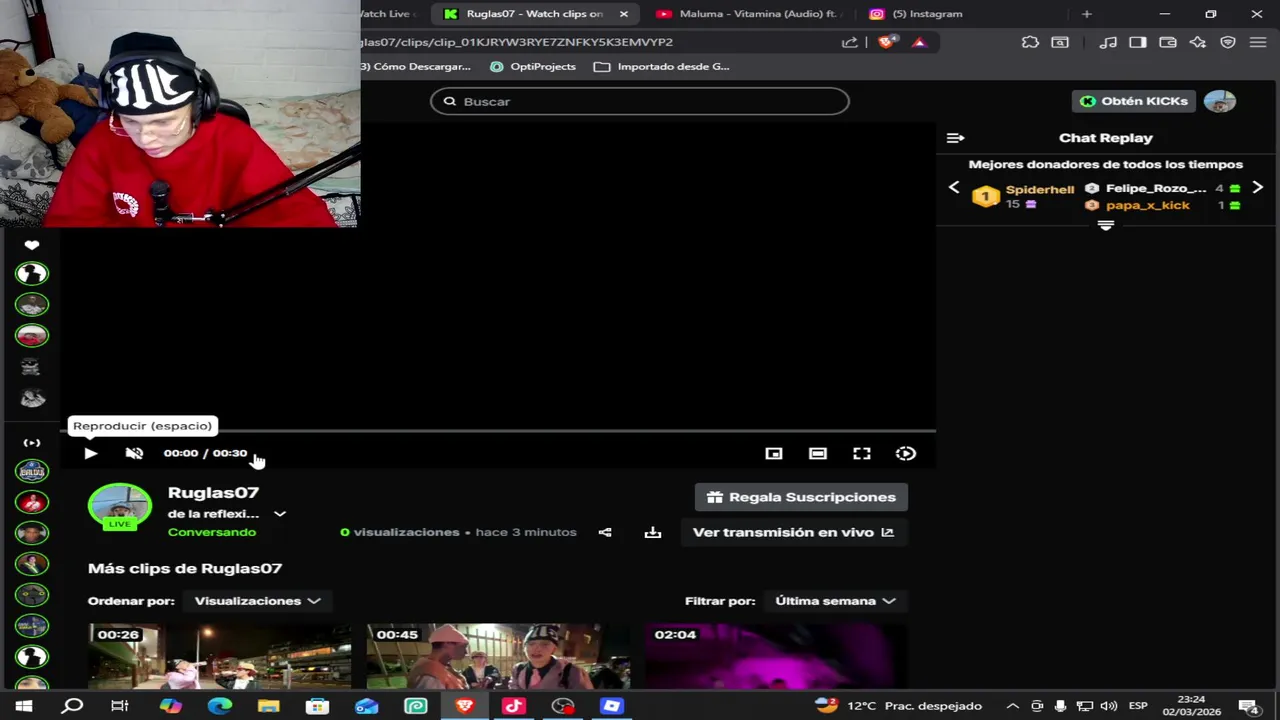Open the Visualizaciones sort dropdown
The image size is (1280, 720).
pyautogui.click(x=257, y=601)
